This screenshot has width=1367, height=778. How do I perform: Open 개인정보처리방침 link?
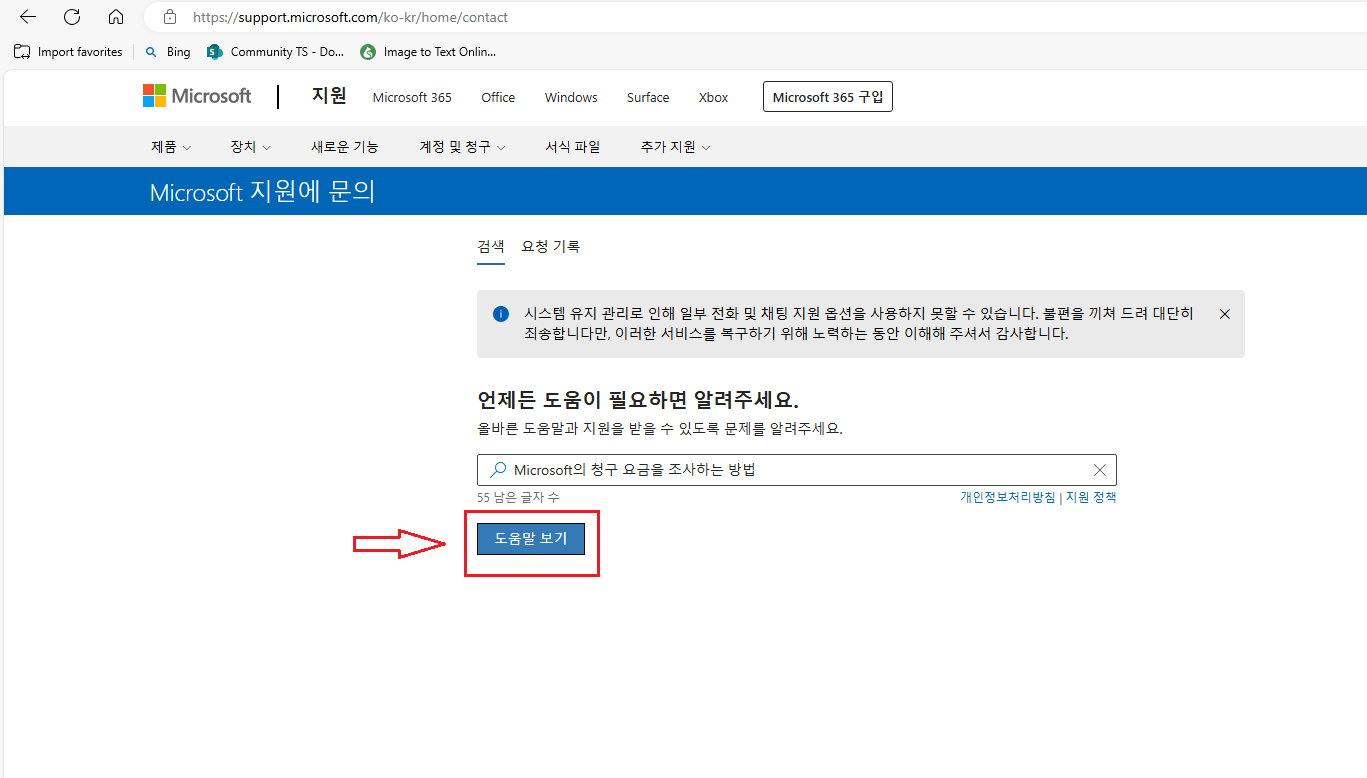coord(1007,497)
